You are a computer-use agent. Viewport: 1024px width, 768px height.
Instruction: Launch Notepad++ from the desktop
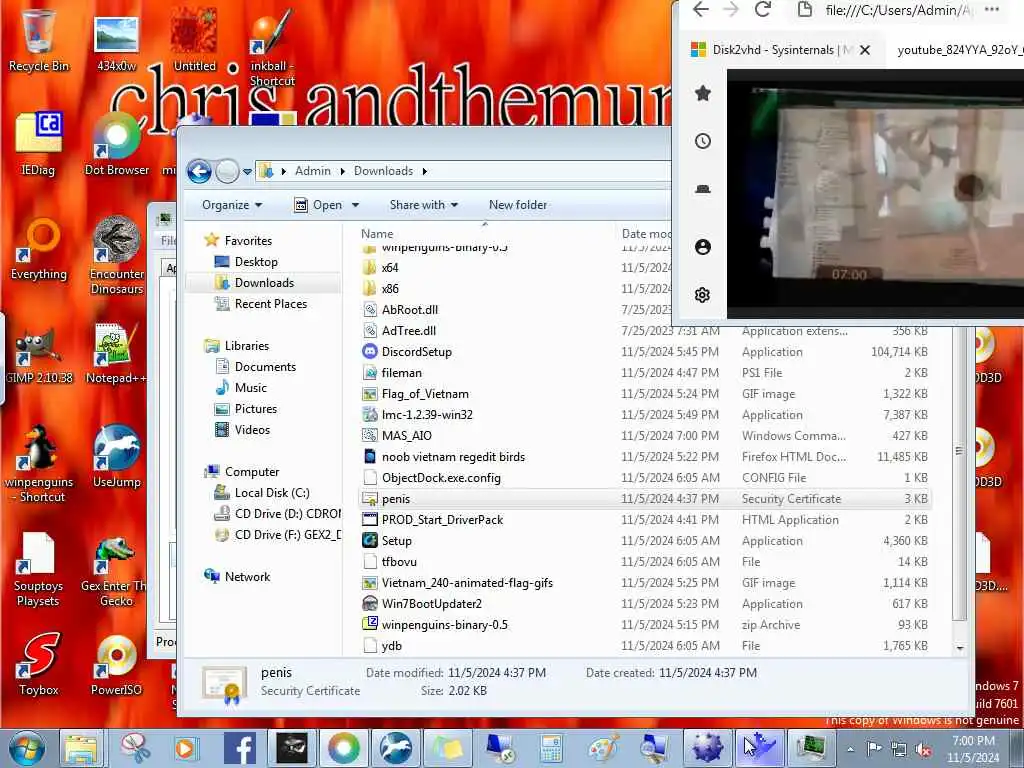116,354
